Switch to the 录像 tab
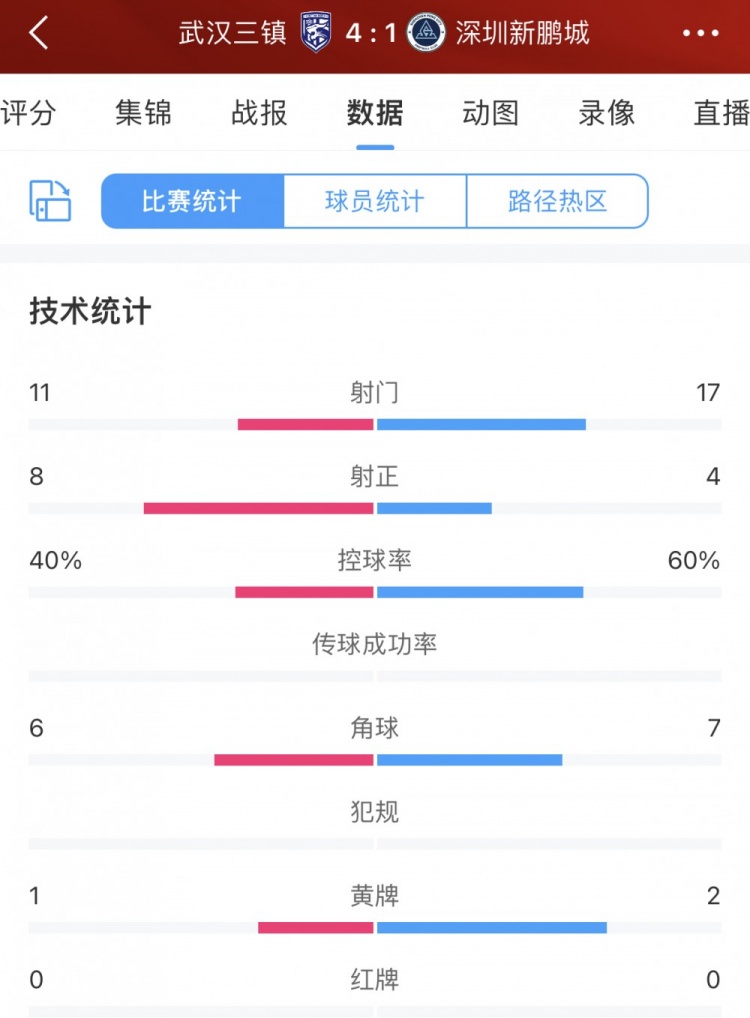Viewport: 750px width, 1018px height. click(606, 113)
